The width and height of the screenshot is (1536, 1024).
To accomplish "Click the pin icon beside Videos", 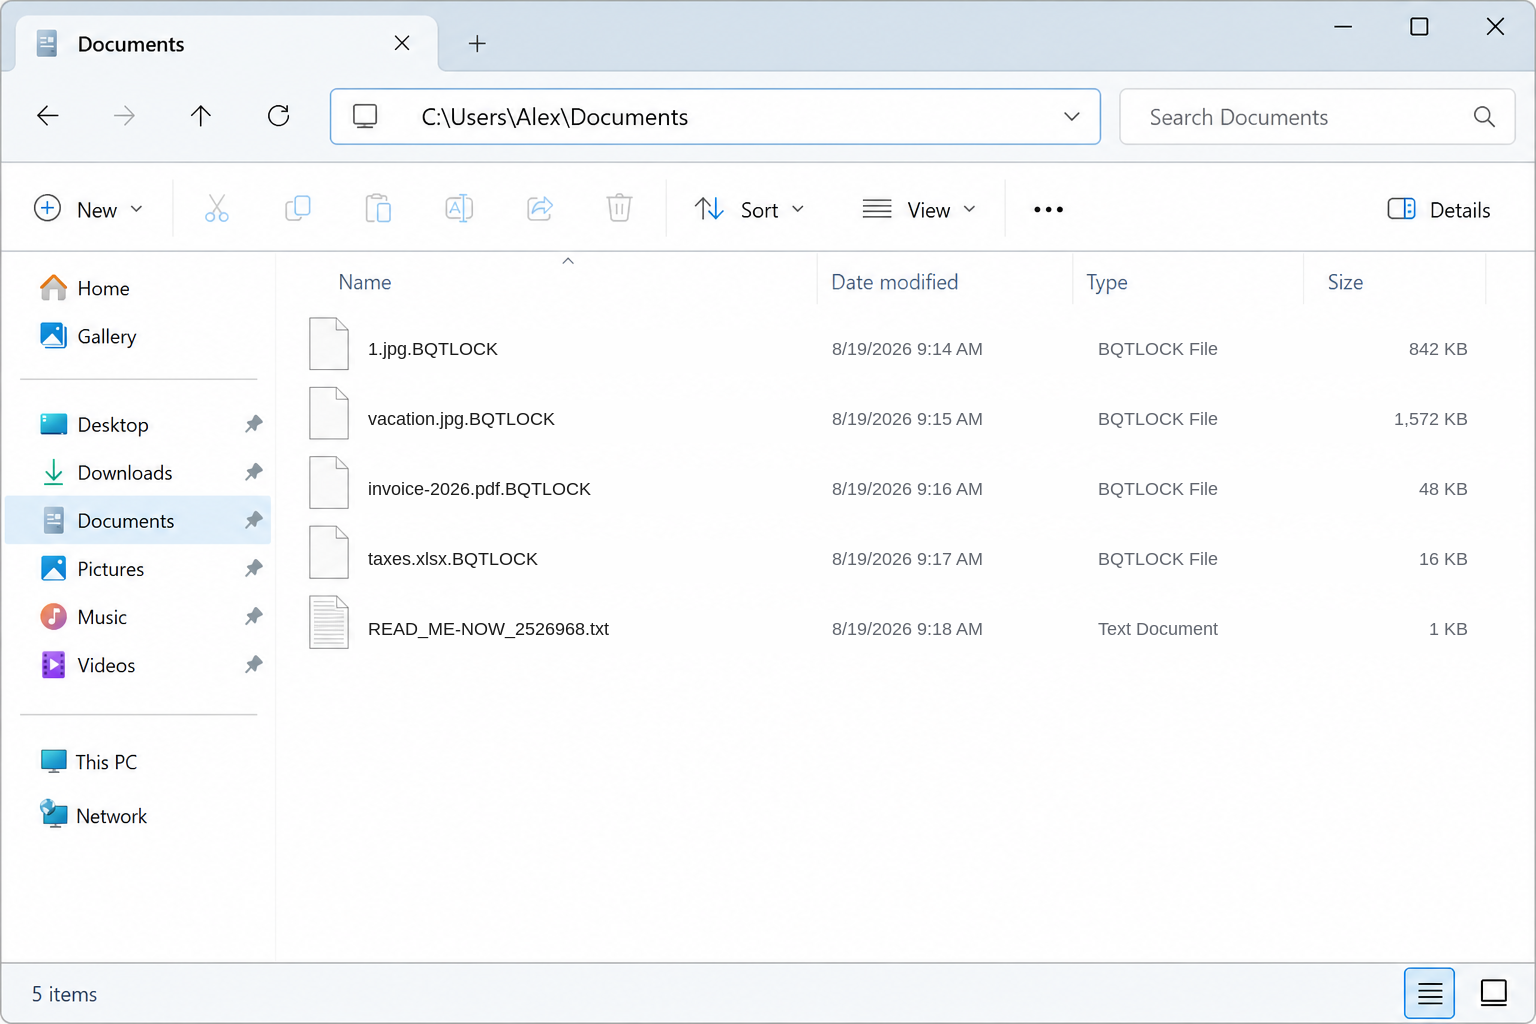I will tap(254, 664).
